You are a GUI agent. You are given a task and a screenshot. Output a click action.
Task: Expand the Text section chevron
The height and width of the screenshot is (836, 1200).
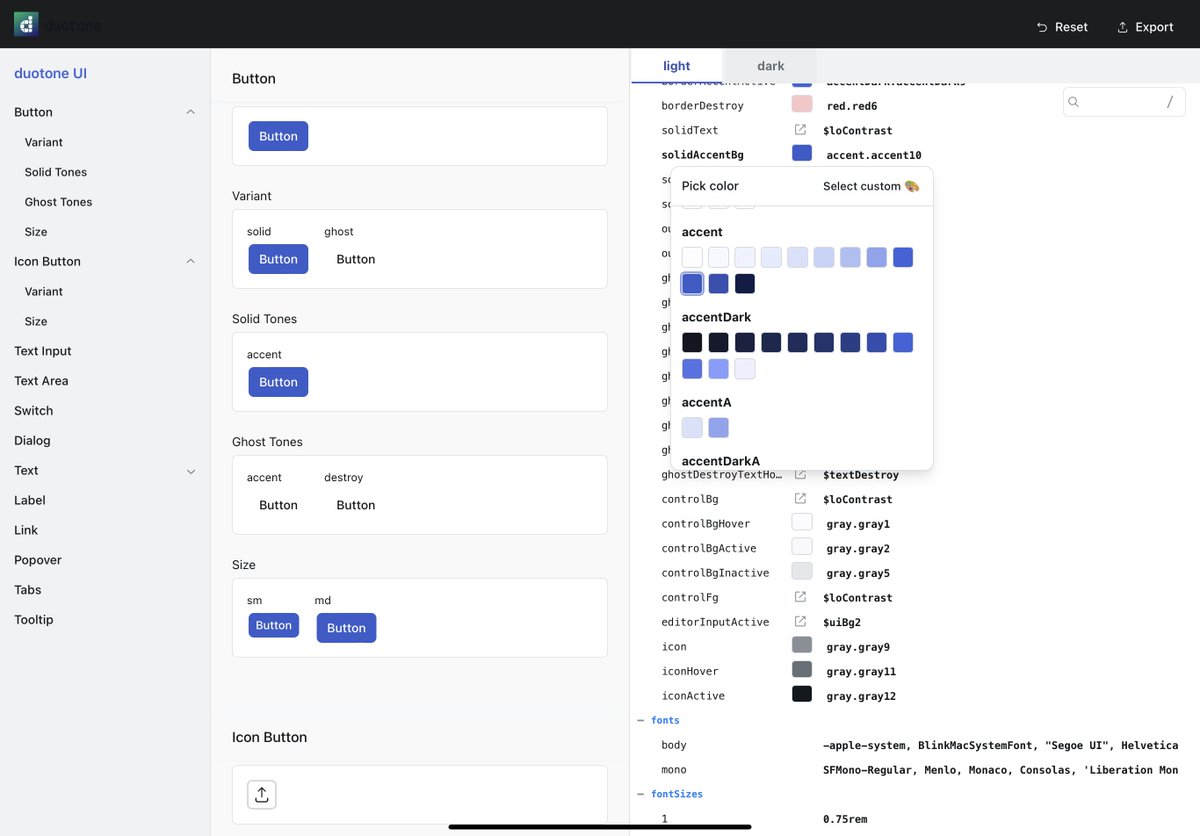click(x=190, y=471)
